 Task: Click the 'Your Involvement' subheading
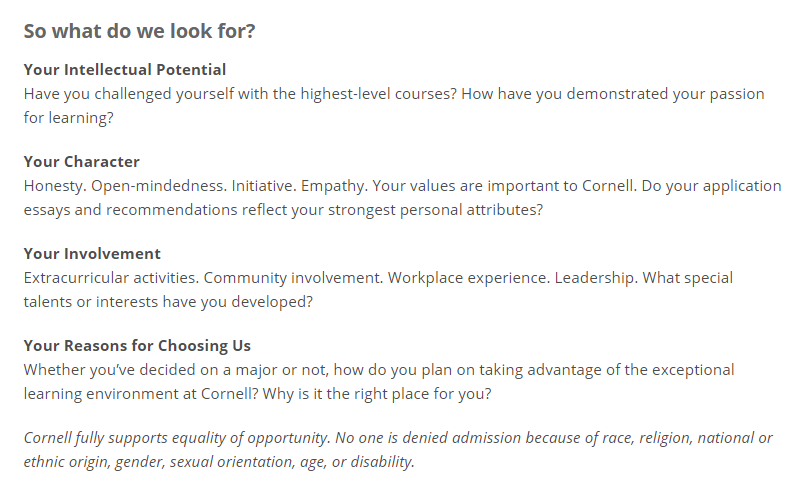[x=92, y=254]
